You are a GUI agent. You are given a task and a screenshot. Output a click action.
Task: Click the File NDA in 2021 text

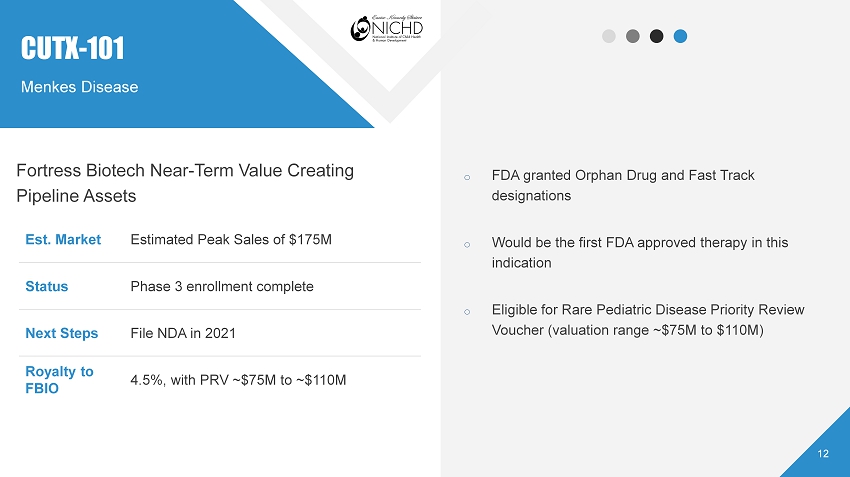coord(183,333)
